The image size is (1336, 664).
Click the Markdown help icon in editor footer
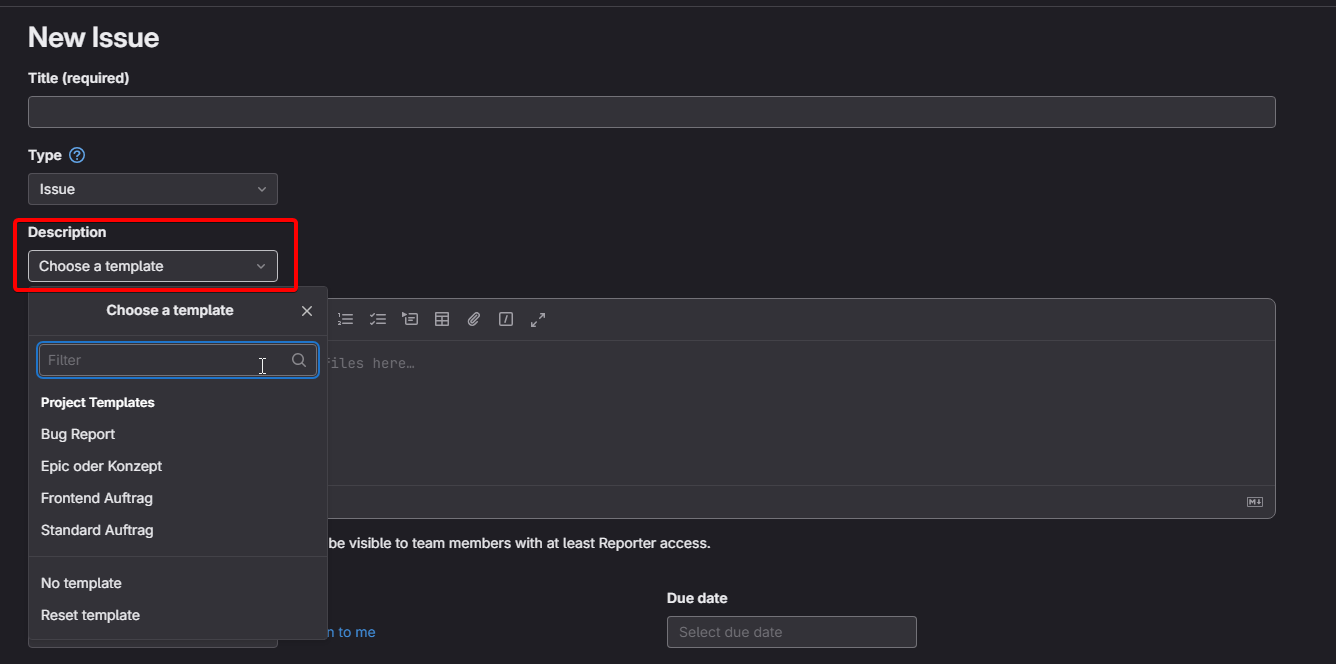pyautogui.click(x=1254, y=502)
